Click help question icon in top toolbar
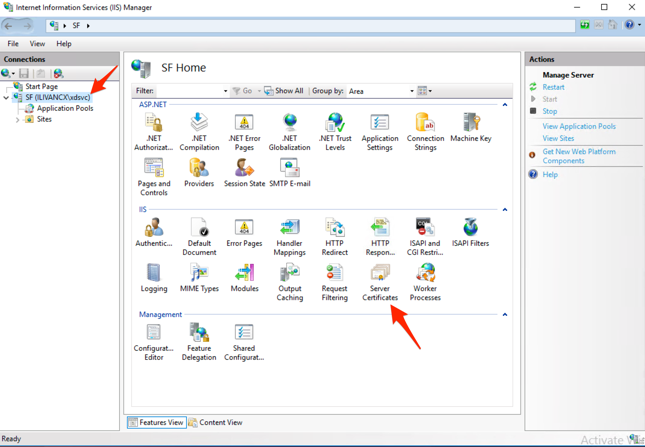 pos(629,25)
